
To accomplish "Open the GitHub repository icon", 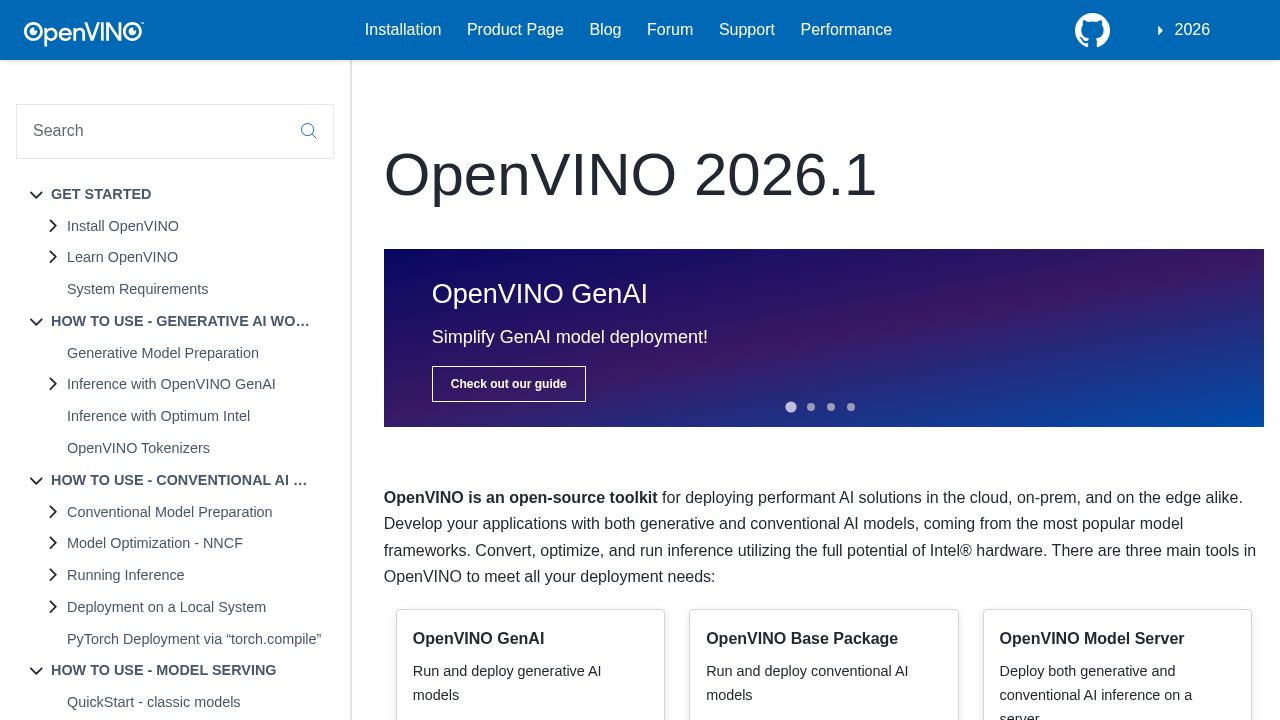I will pyautogui.click(x=1092, y=30).
